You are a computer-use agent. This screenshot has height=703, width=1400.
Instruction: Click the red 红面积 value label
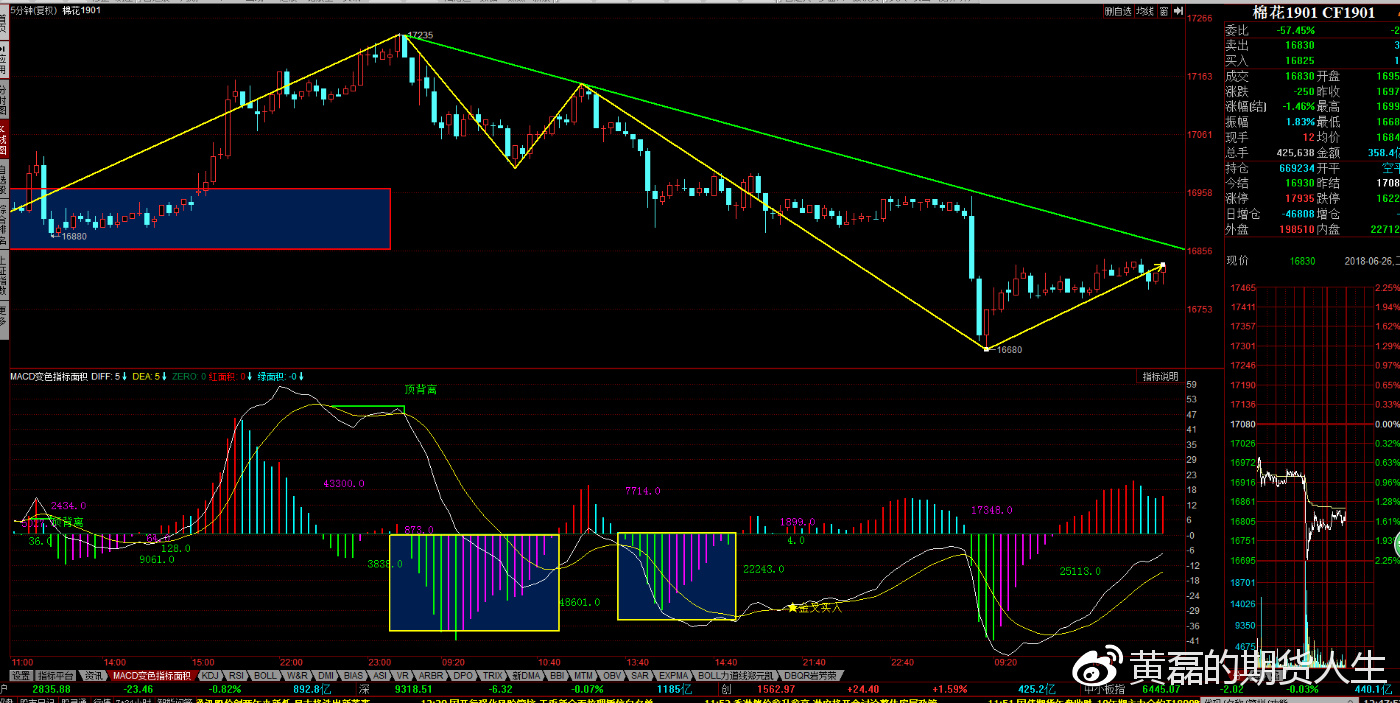point(230,377)
